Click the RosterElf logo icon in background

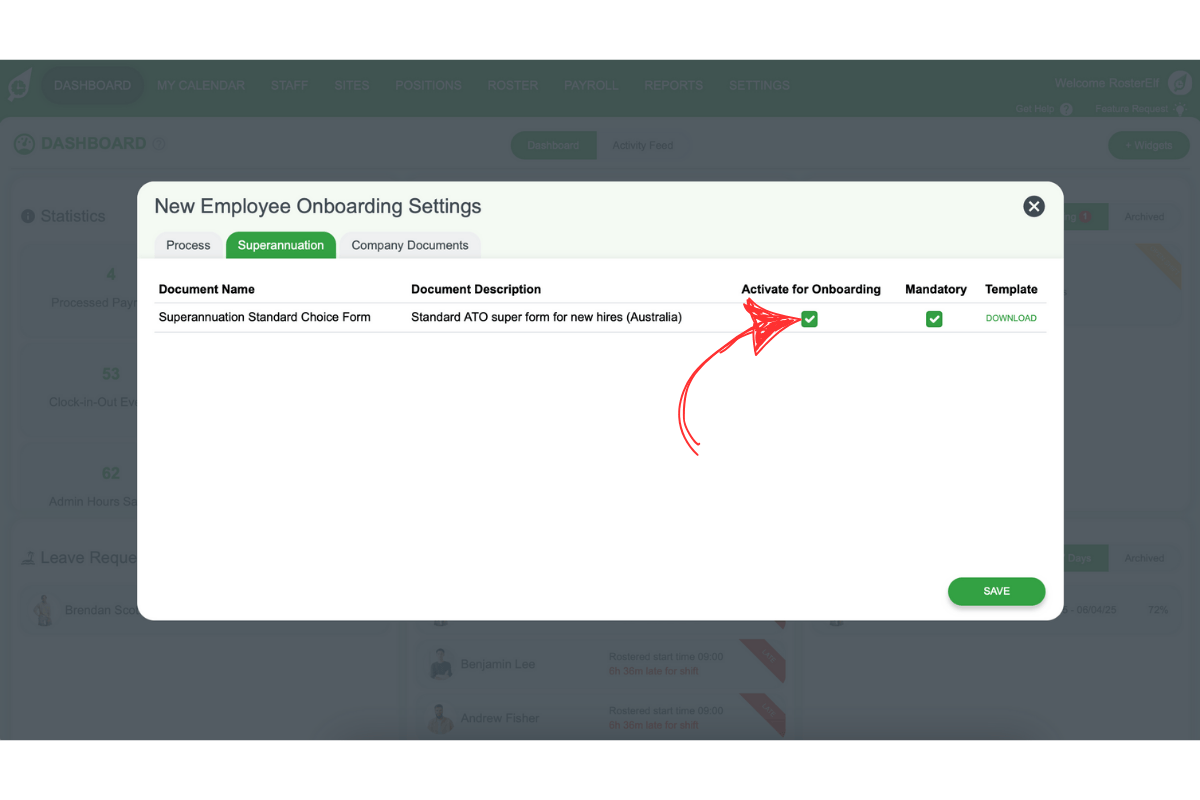(x=18, y=85)
